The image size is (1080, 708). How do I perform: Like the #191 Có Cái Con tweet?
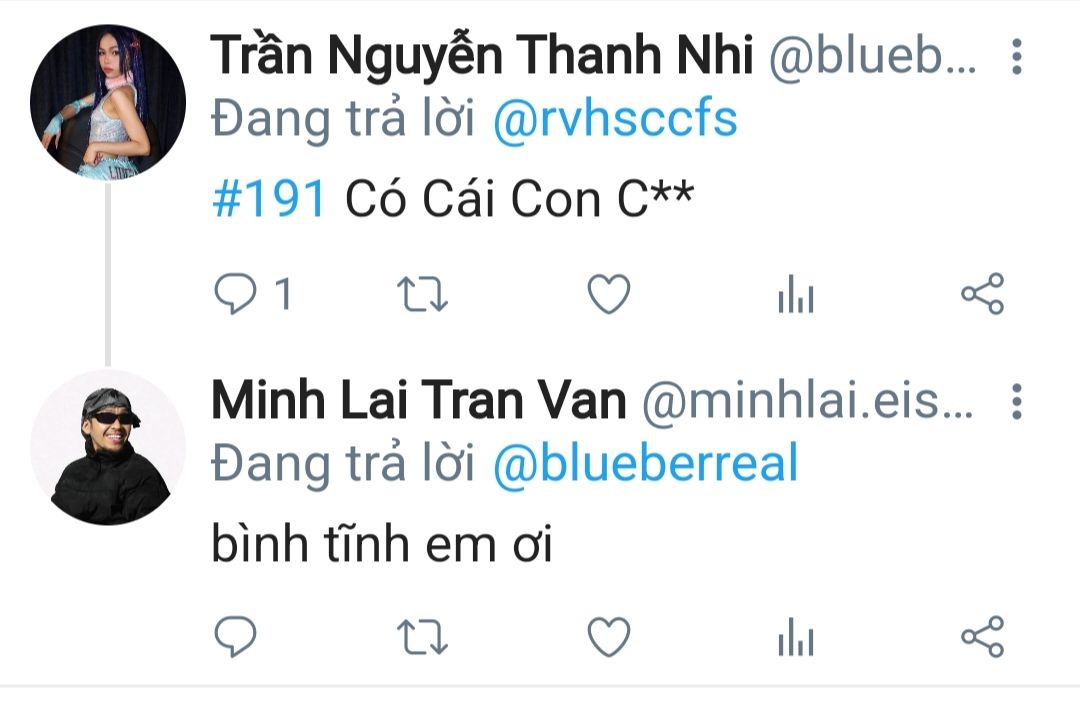coord(609,294)
